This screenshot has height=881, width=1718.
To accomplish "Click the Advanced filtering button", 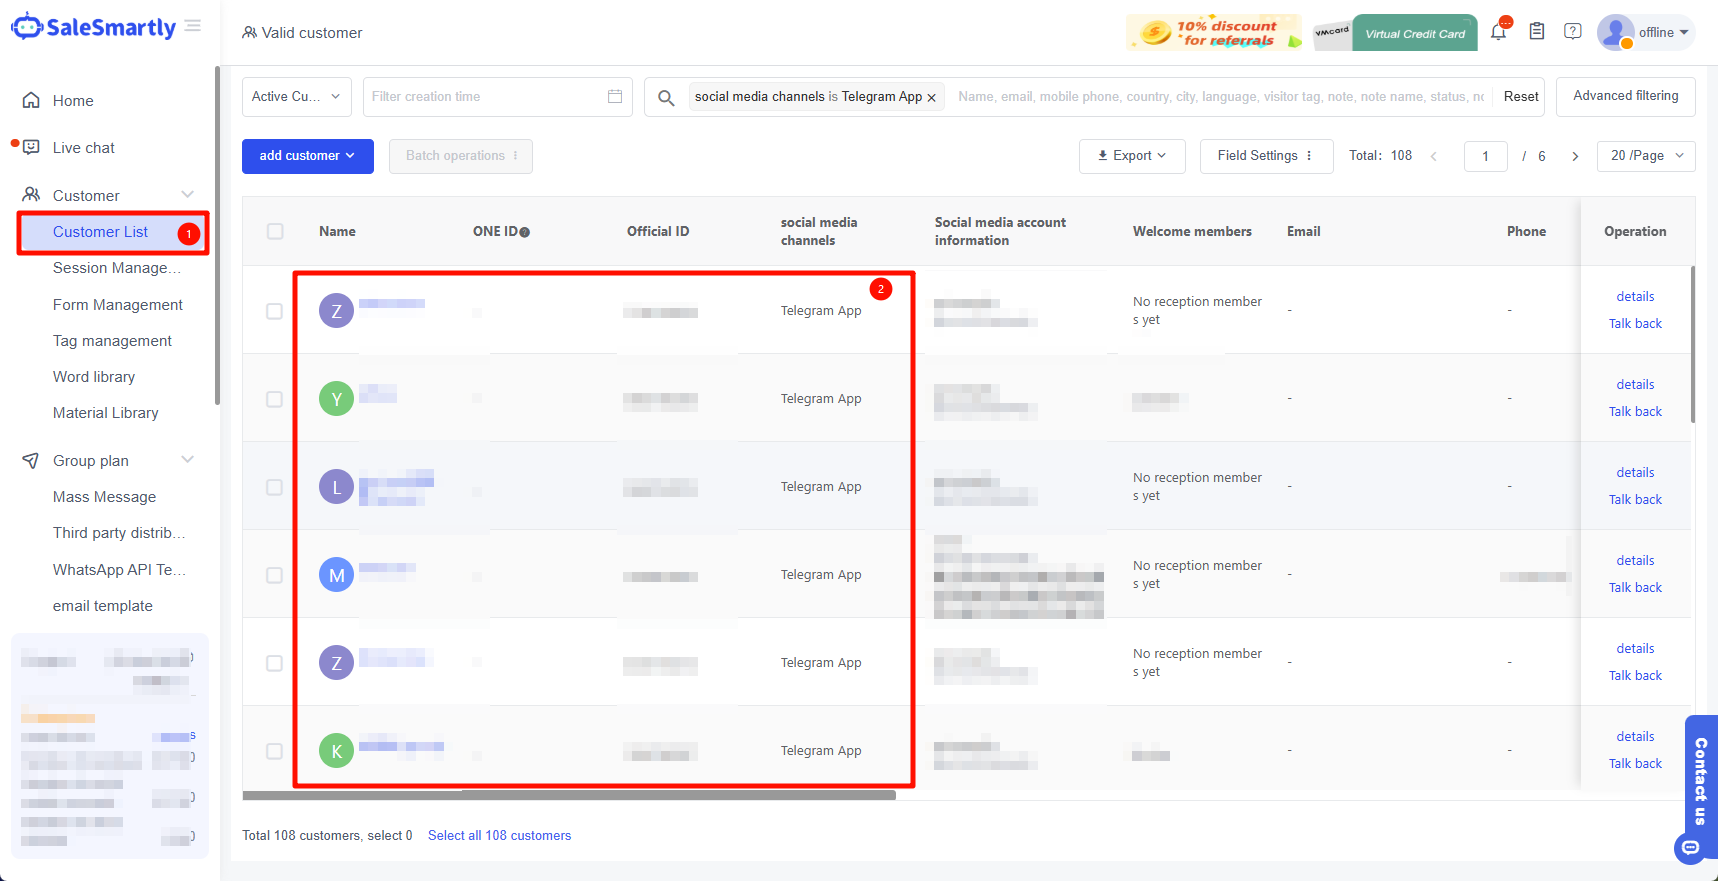I will tap(1625, 96).
